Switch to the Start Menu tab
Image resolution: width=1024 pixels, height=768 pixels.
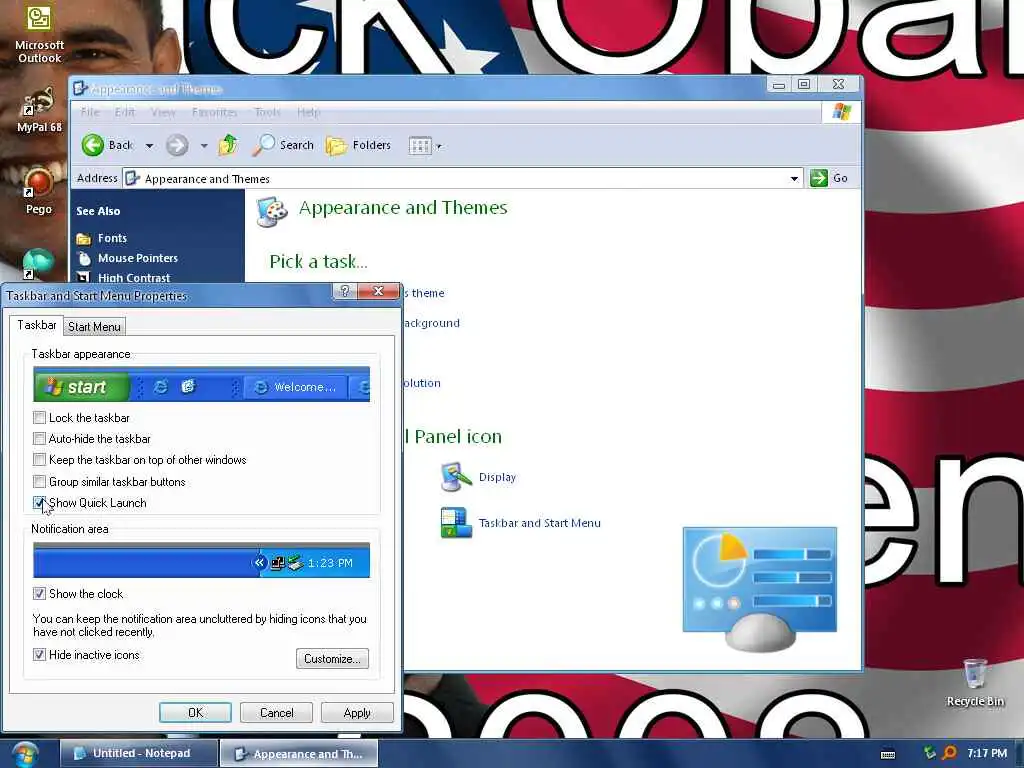click(95, 327)
